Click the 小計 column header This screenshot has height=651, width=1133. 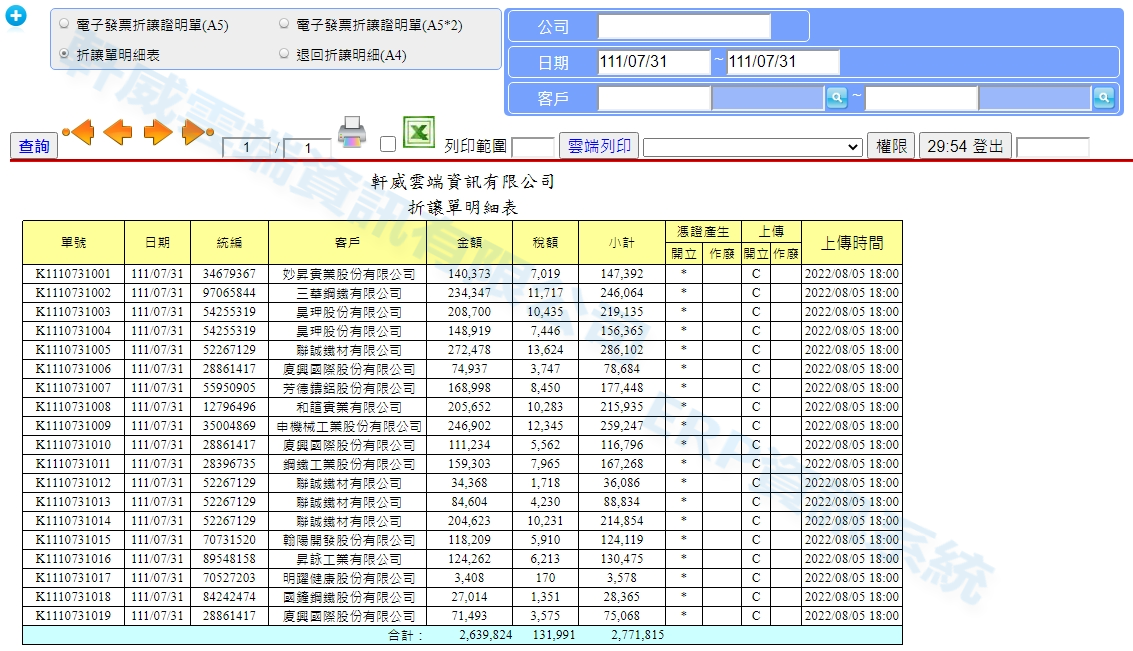tap(621, 242)
